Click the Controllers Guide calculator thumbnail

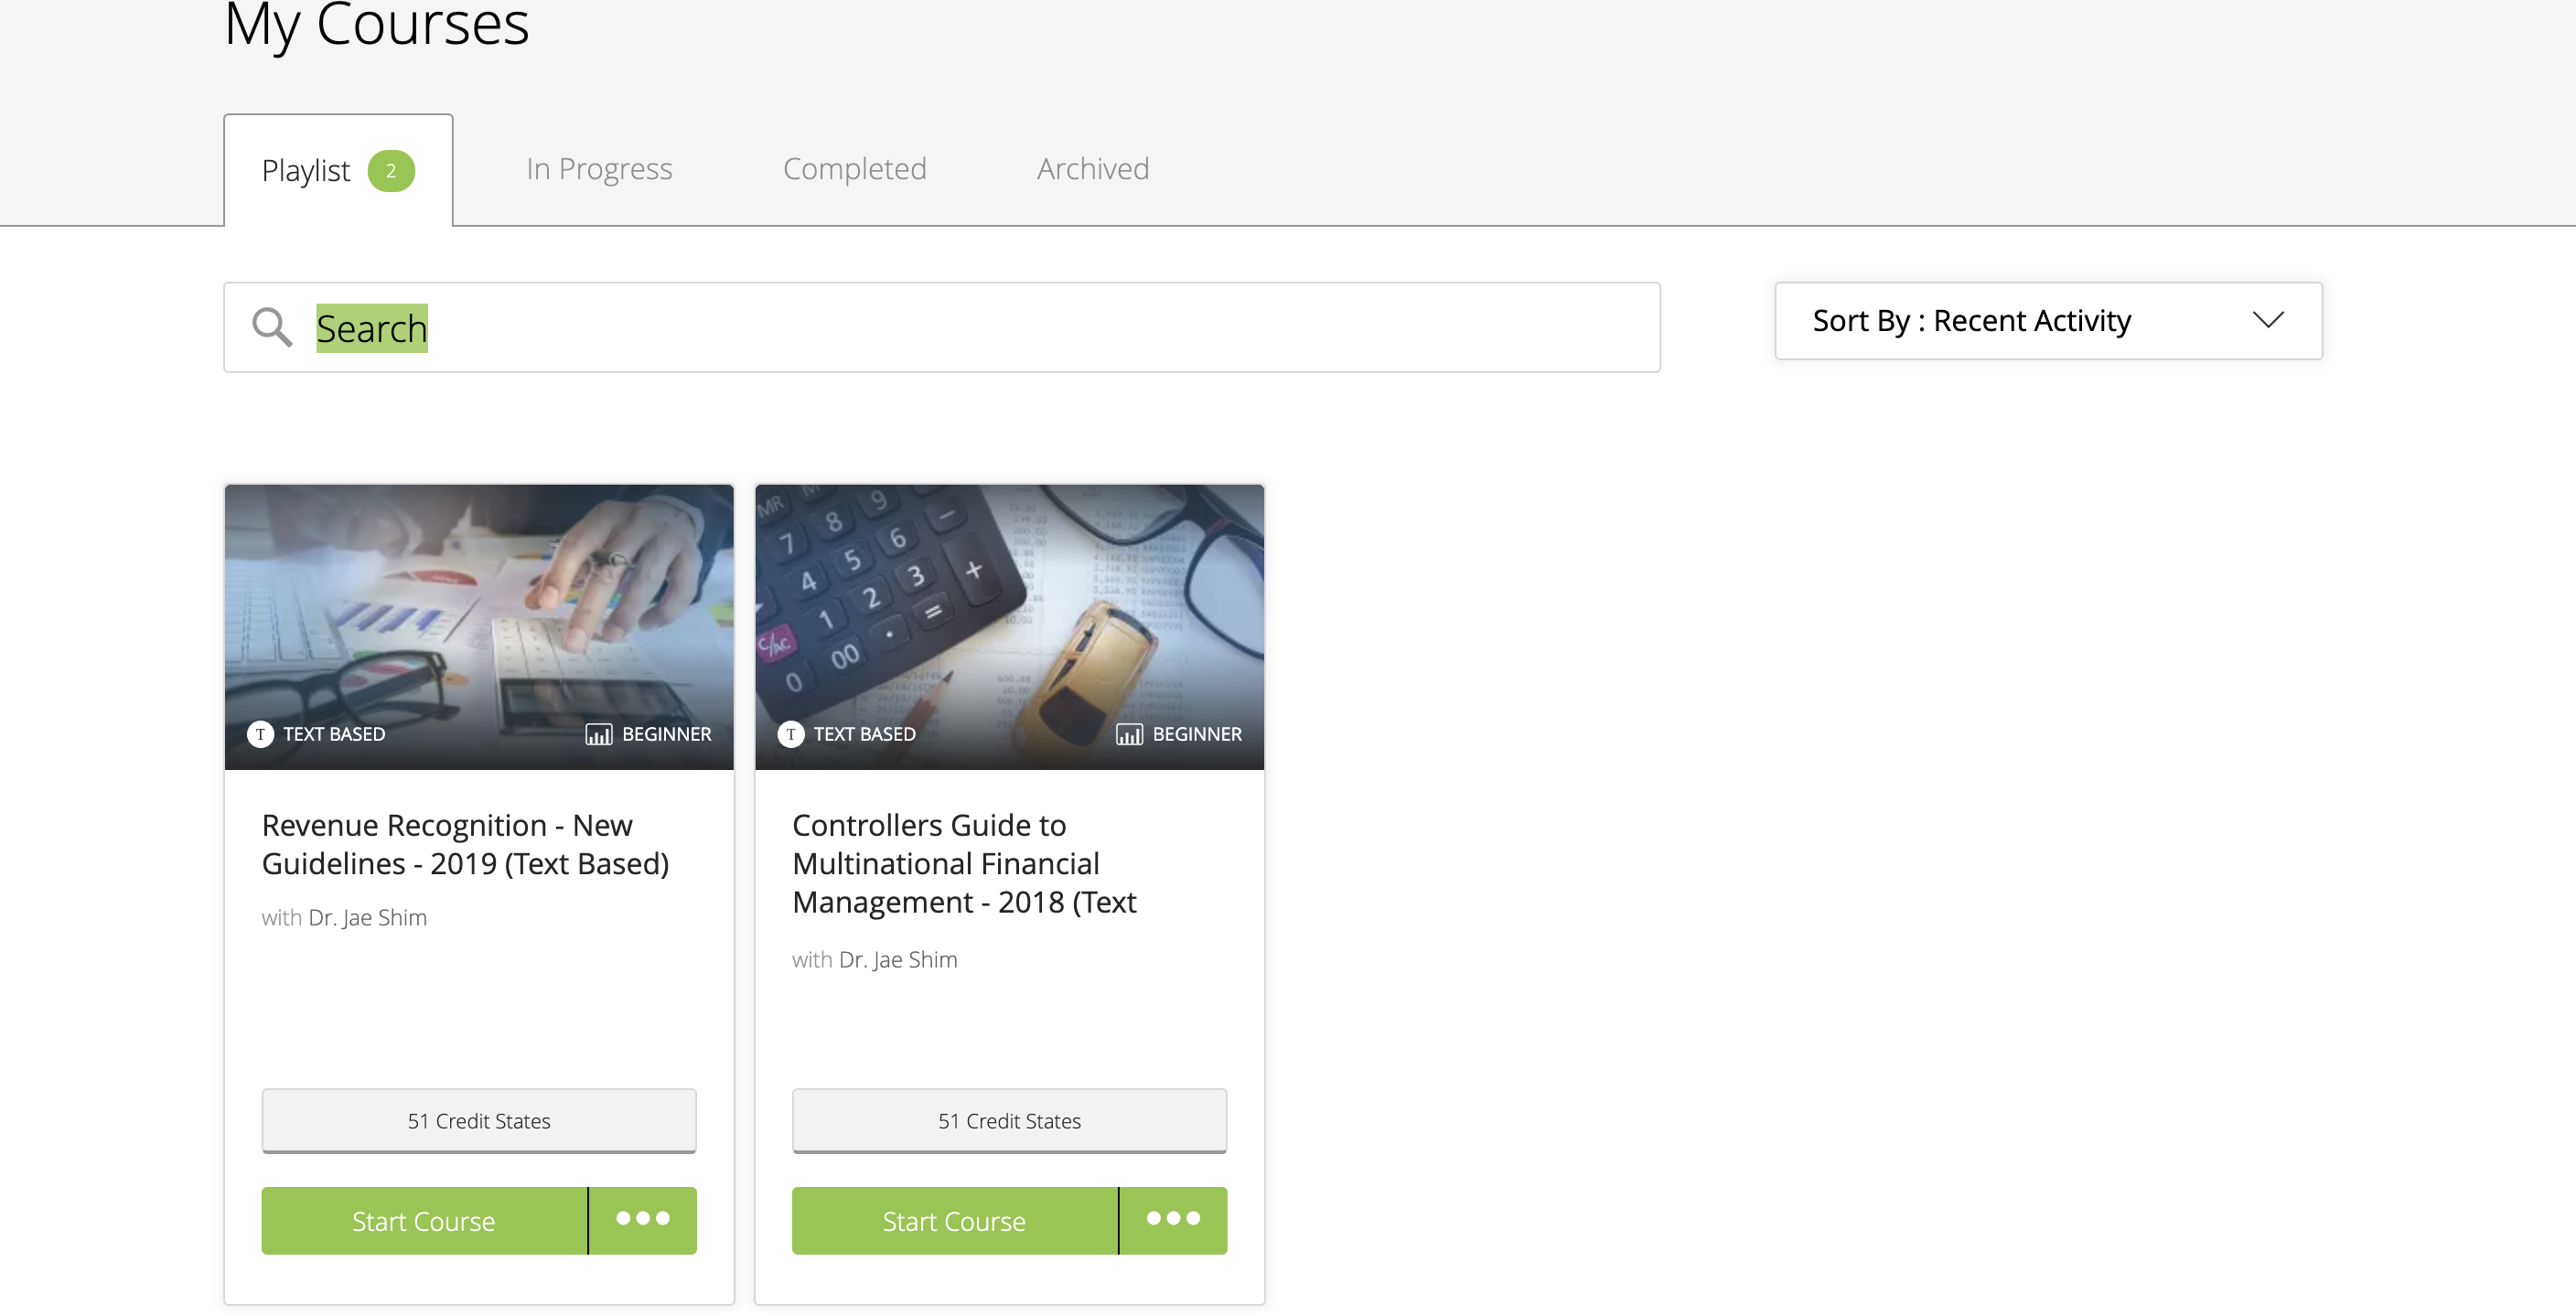click(x=1009, y=627)
